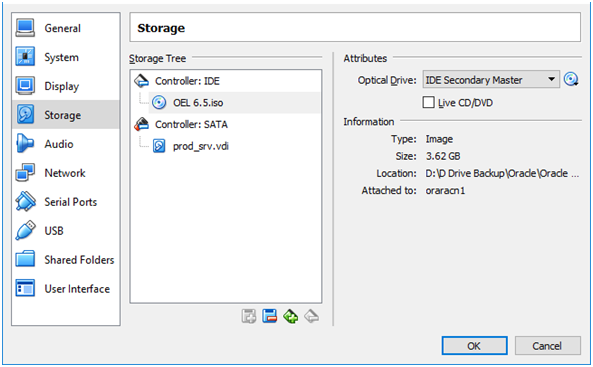Image resolution: width=593 pixels, height=367 pixels.
Task: Click the add controller icon
Action: [x=249, y=316]
